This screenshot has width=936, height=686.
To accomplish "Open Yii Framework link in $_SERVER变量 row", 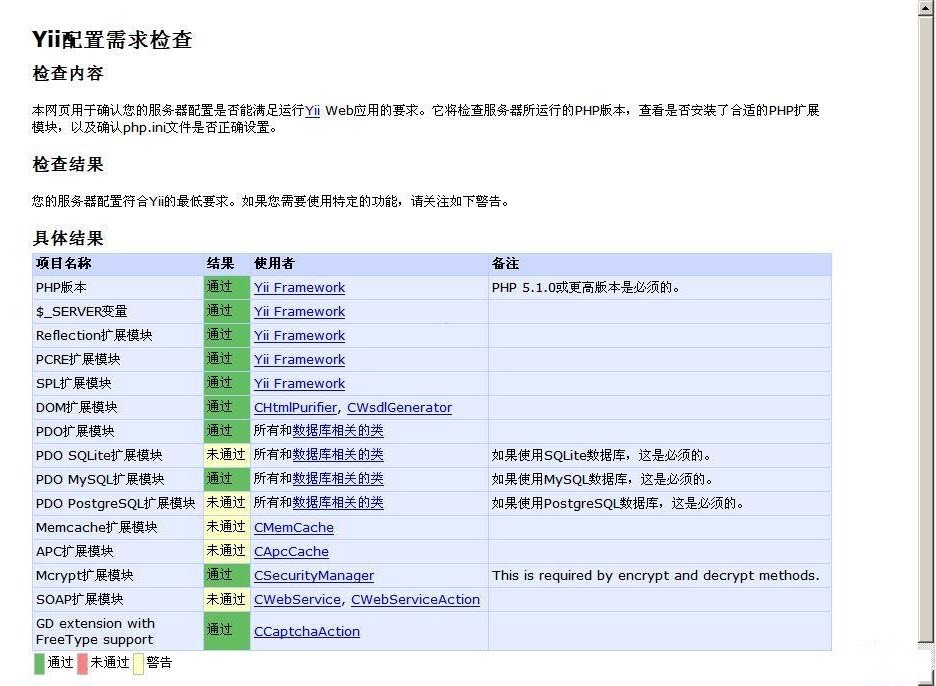I will coord(299,311).
